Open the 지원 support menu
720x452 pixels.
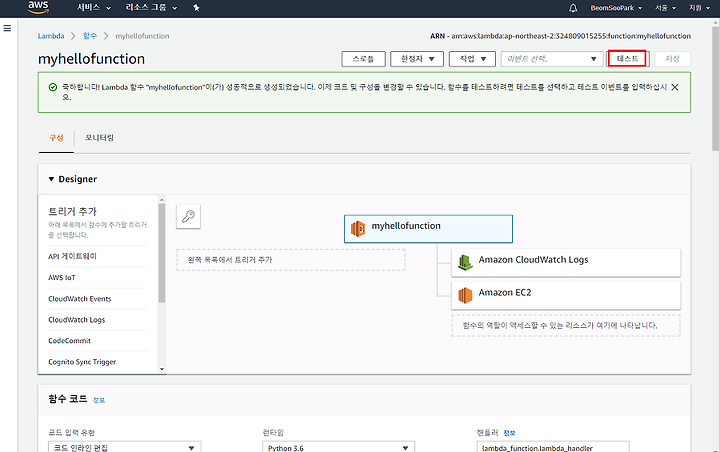click(699, 8)
